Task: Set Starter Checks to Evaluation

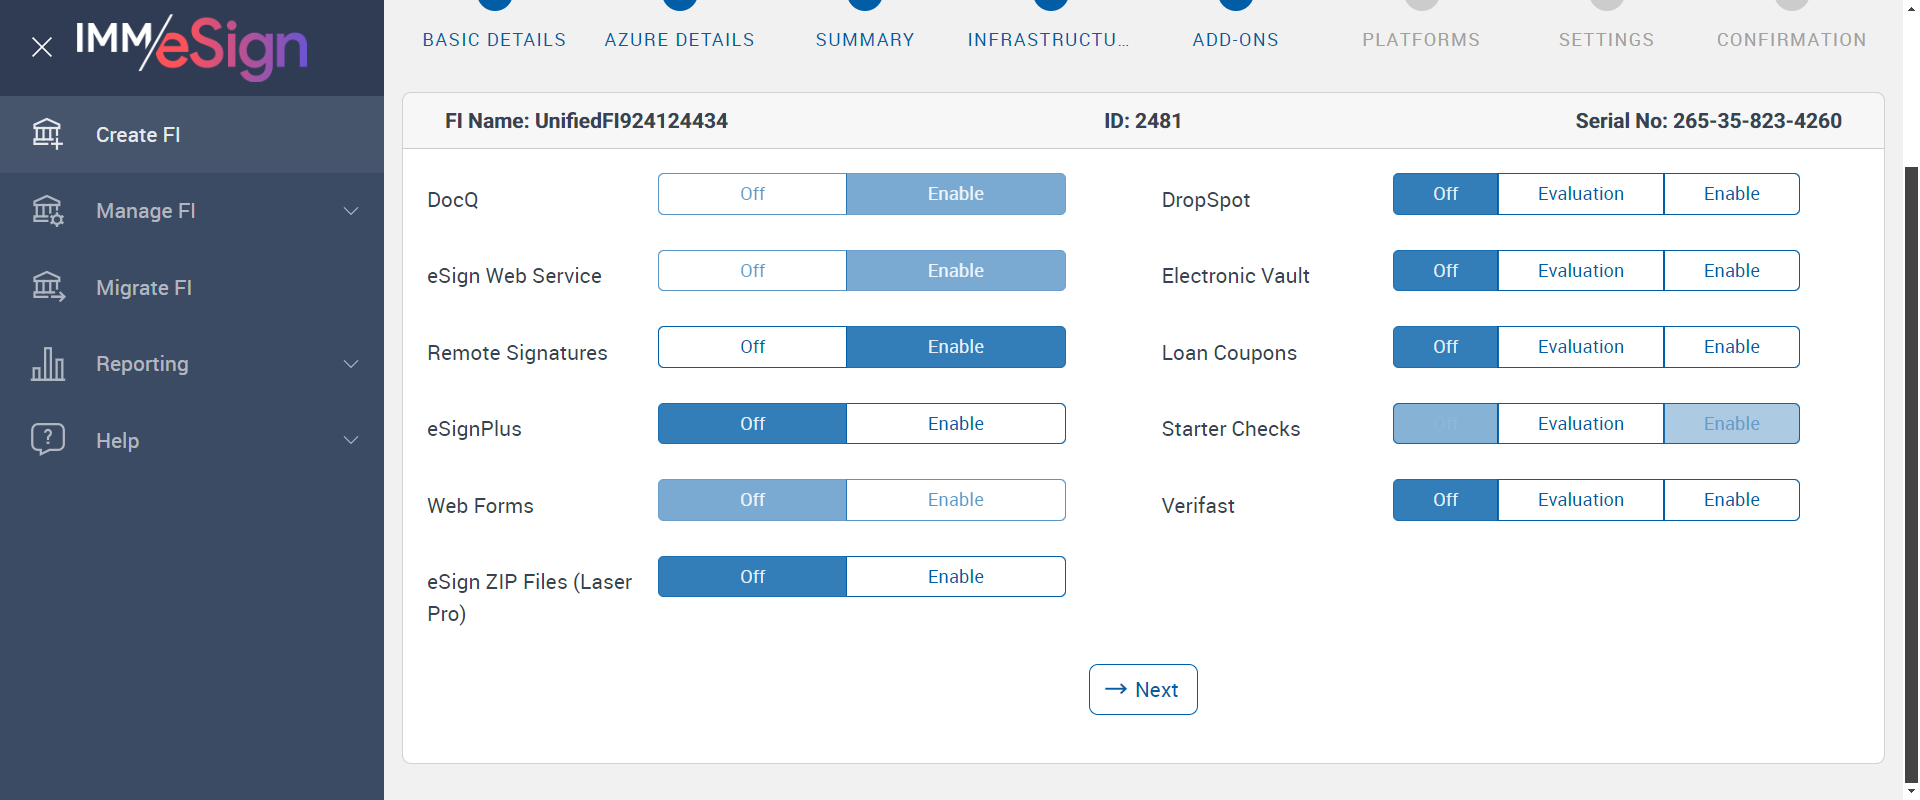Action: point(1581,424)
